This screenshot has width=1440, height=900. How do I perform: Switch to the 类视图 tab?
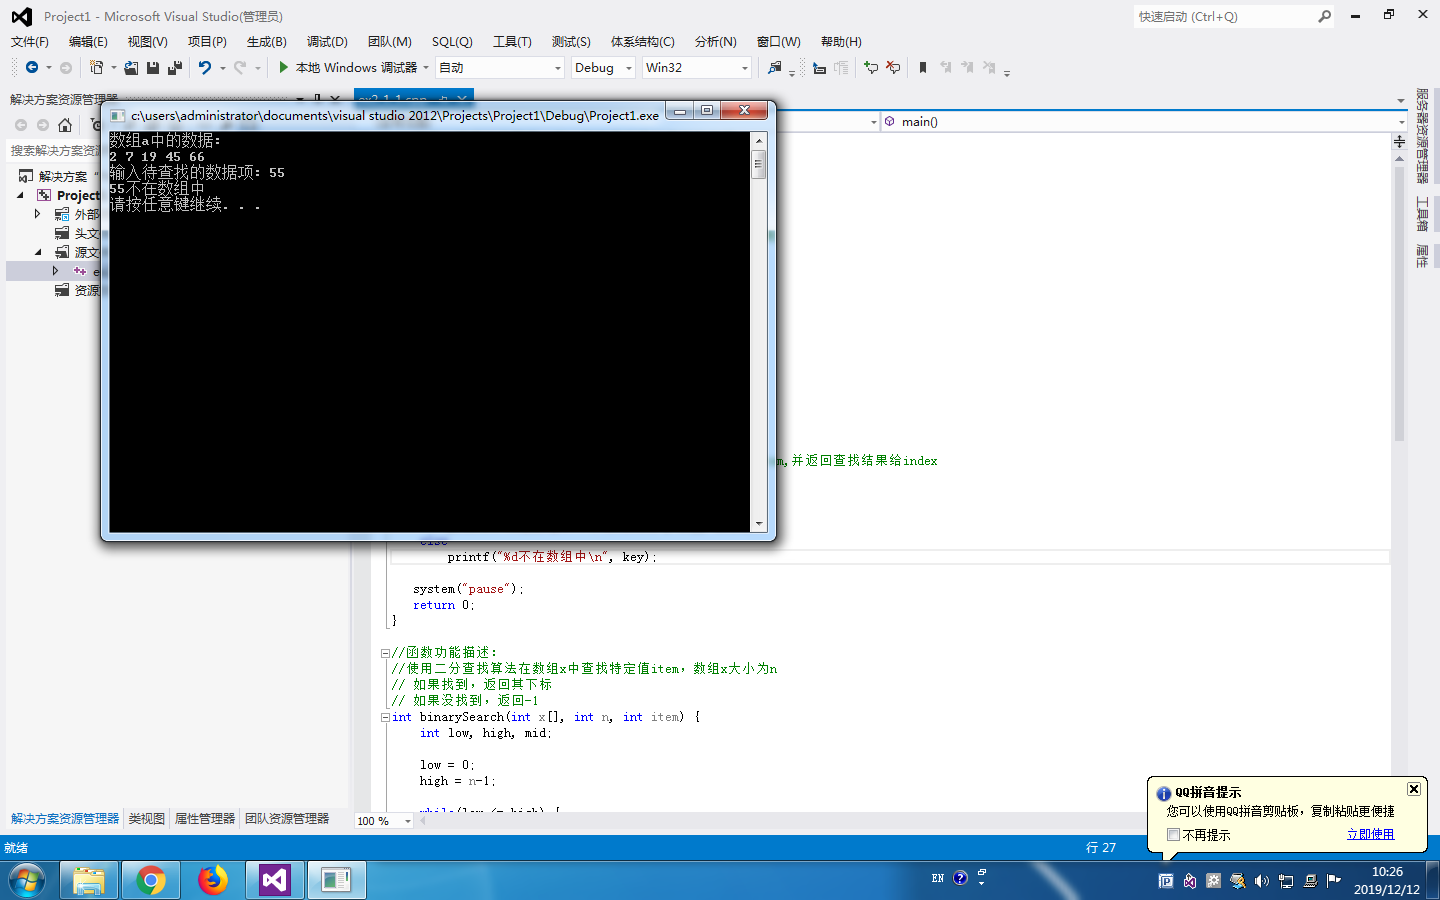(x=146, y=819)
